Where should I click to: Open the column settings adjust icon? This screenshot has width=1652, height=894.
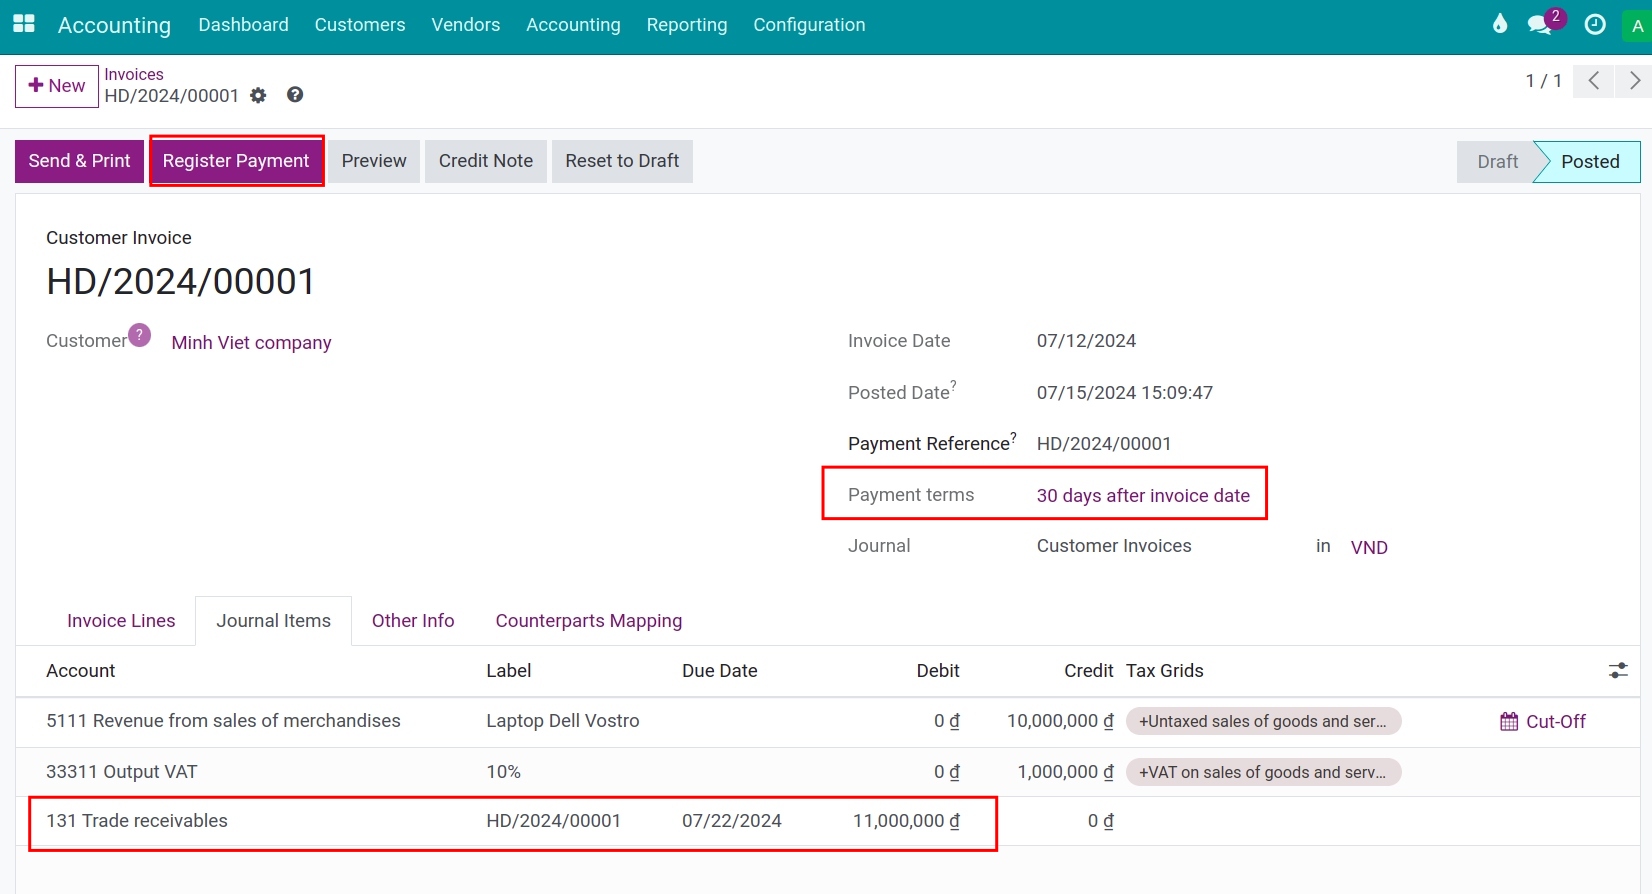(1618, 671)
